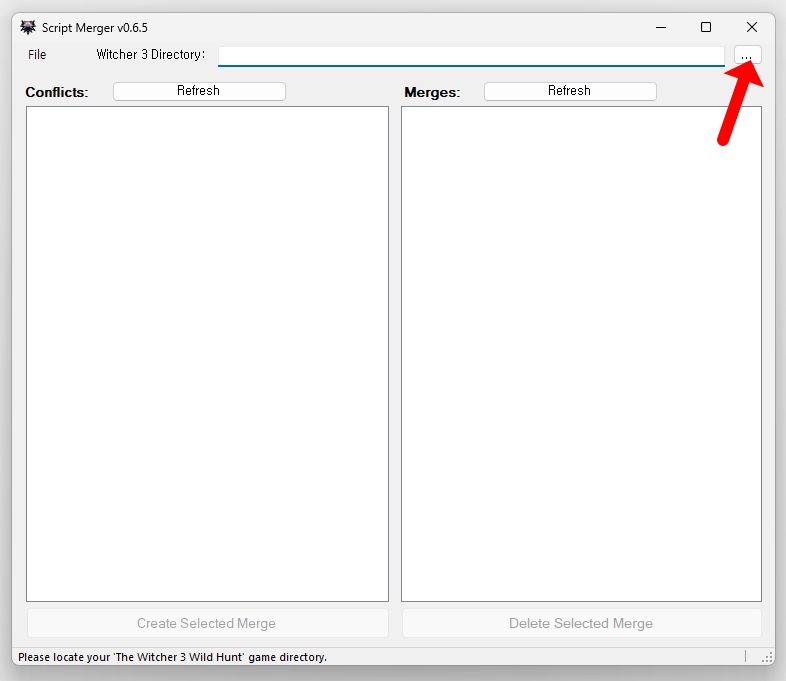Click the 'Witcher 3 Directory:' label
786x681 pixels.
150,54
